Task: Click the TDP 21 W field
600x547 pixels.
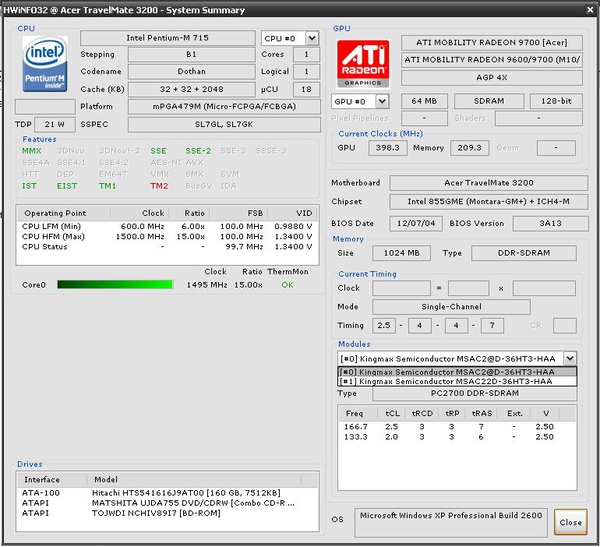Action: coord(55,124)
